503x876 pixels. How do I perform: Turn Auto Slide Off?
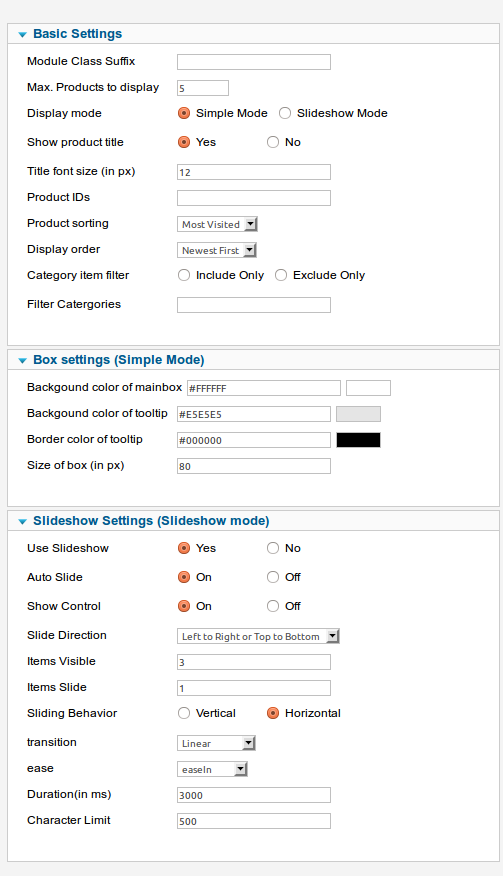[x=273, y=577]
